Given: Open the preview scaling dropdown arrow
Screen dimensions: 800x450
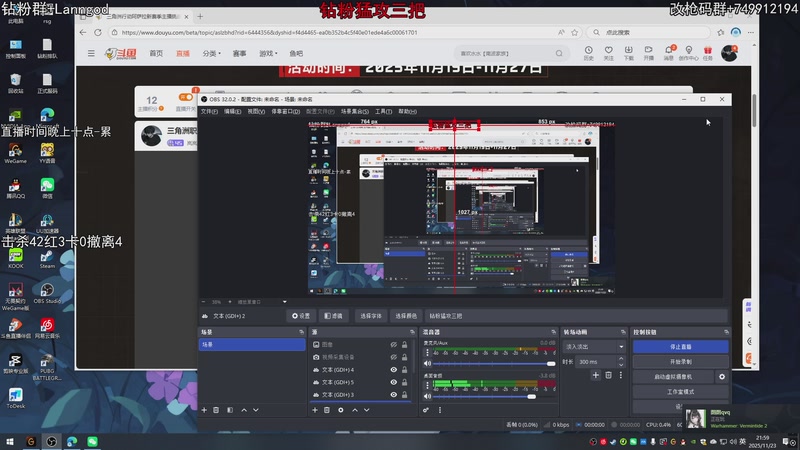Looking at the screenshot, I should [284, 302].
